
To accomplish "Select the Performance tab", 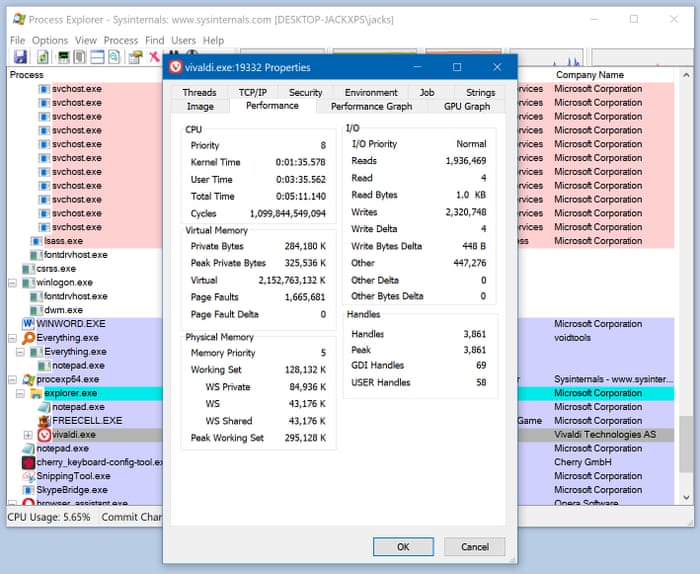I will point(272,105).
